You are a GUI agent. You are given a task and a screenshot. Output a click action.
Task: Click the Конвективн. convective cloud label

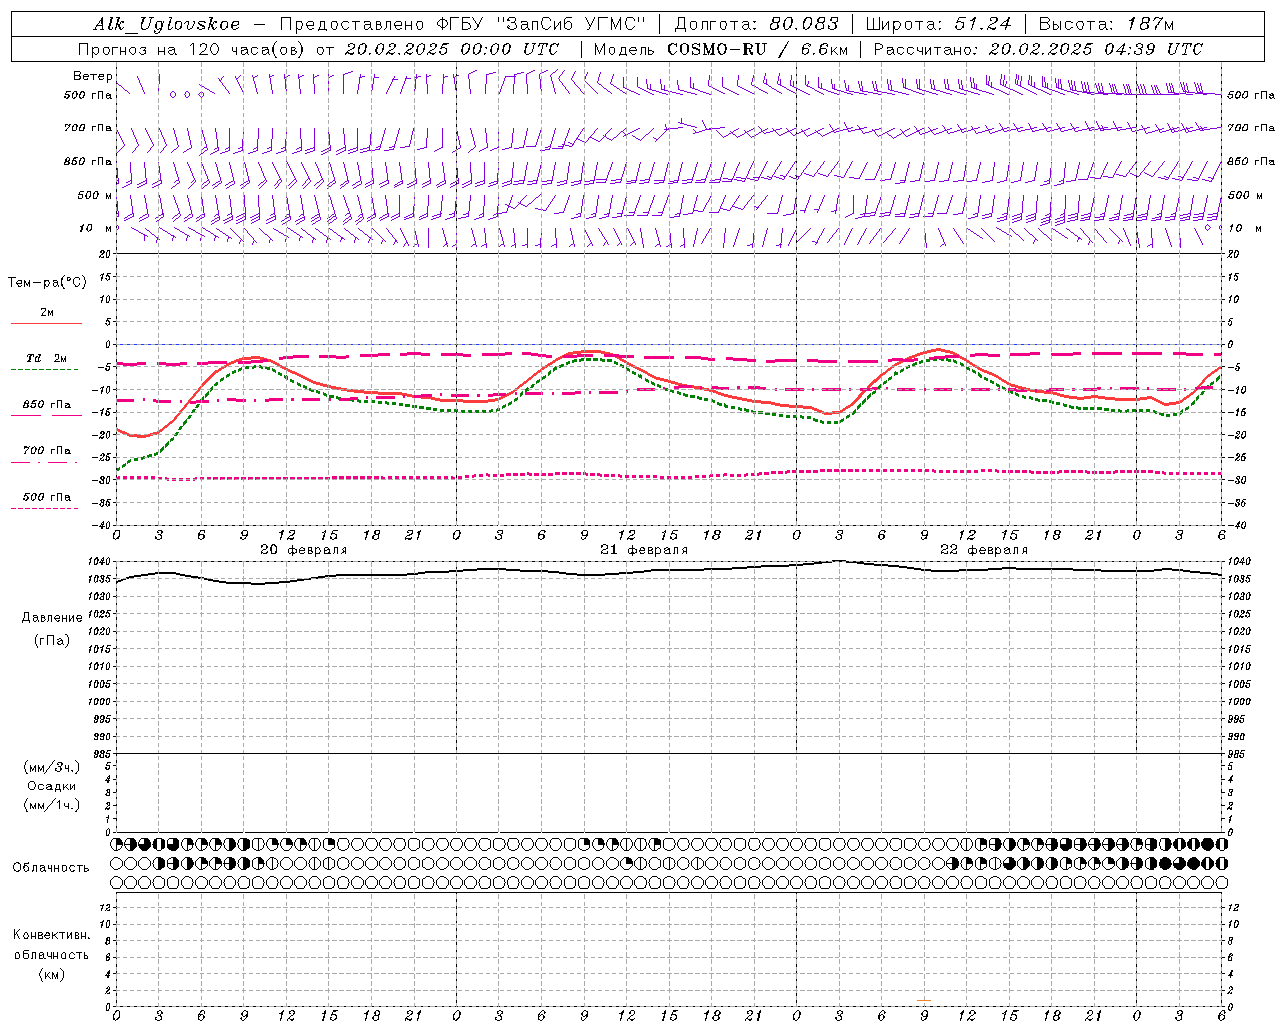tap(51, 935)
